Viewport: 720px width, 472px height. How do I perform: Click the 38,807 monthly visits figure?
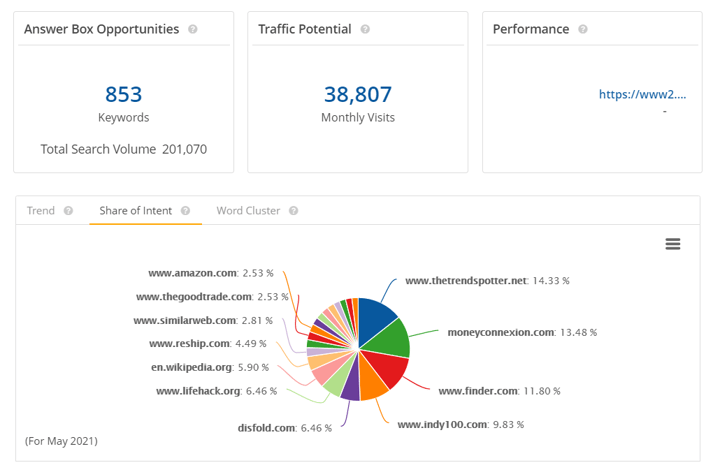pos(358,95)
